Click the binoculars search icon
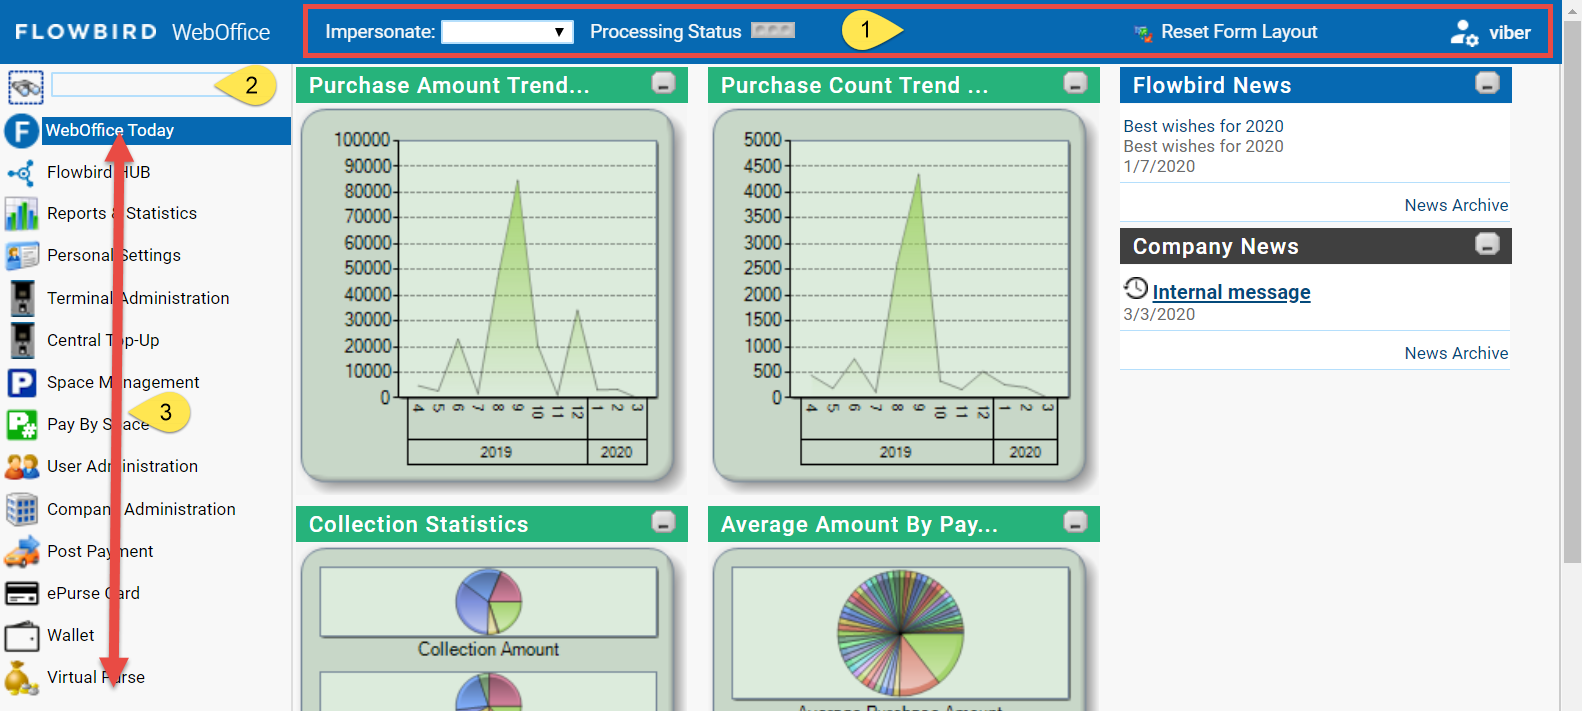Viewport: 1582px width, 711px height. (x=26, y=87)
